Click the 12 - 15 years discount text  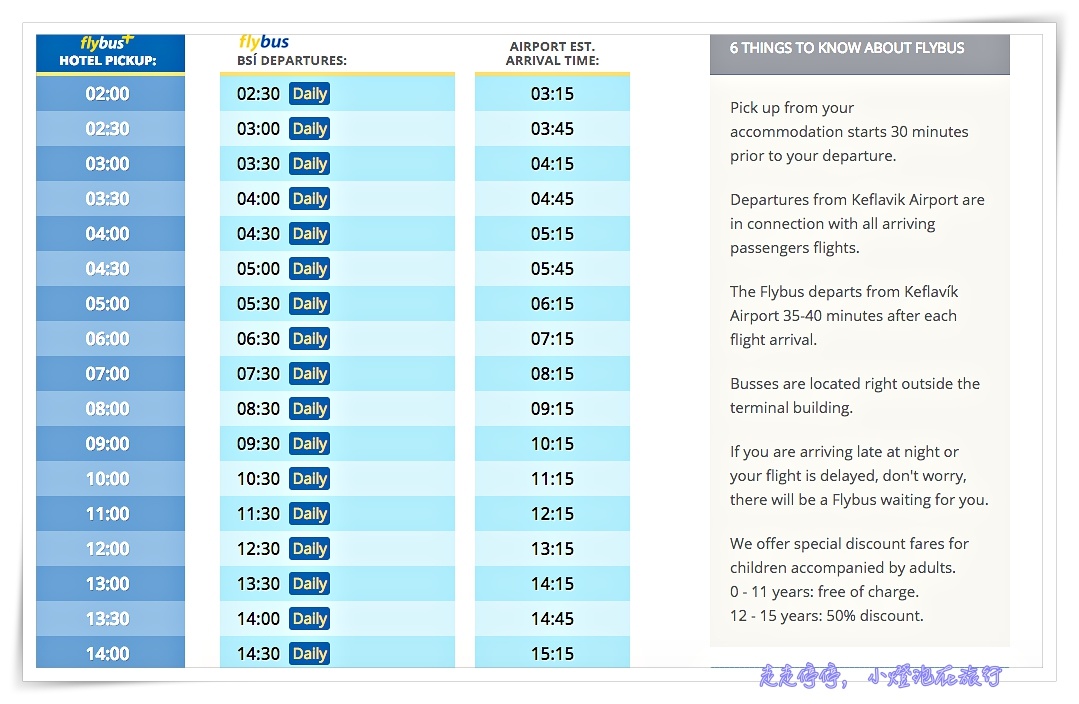pyautogui.click(x=826, y=615)
